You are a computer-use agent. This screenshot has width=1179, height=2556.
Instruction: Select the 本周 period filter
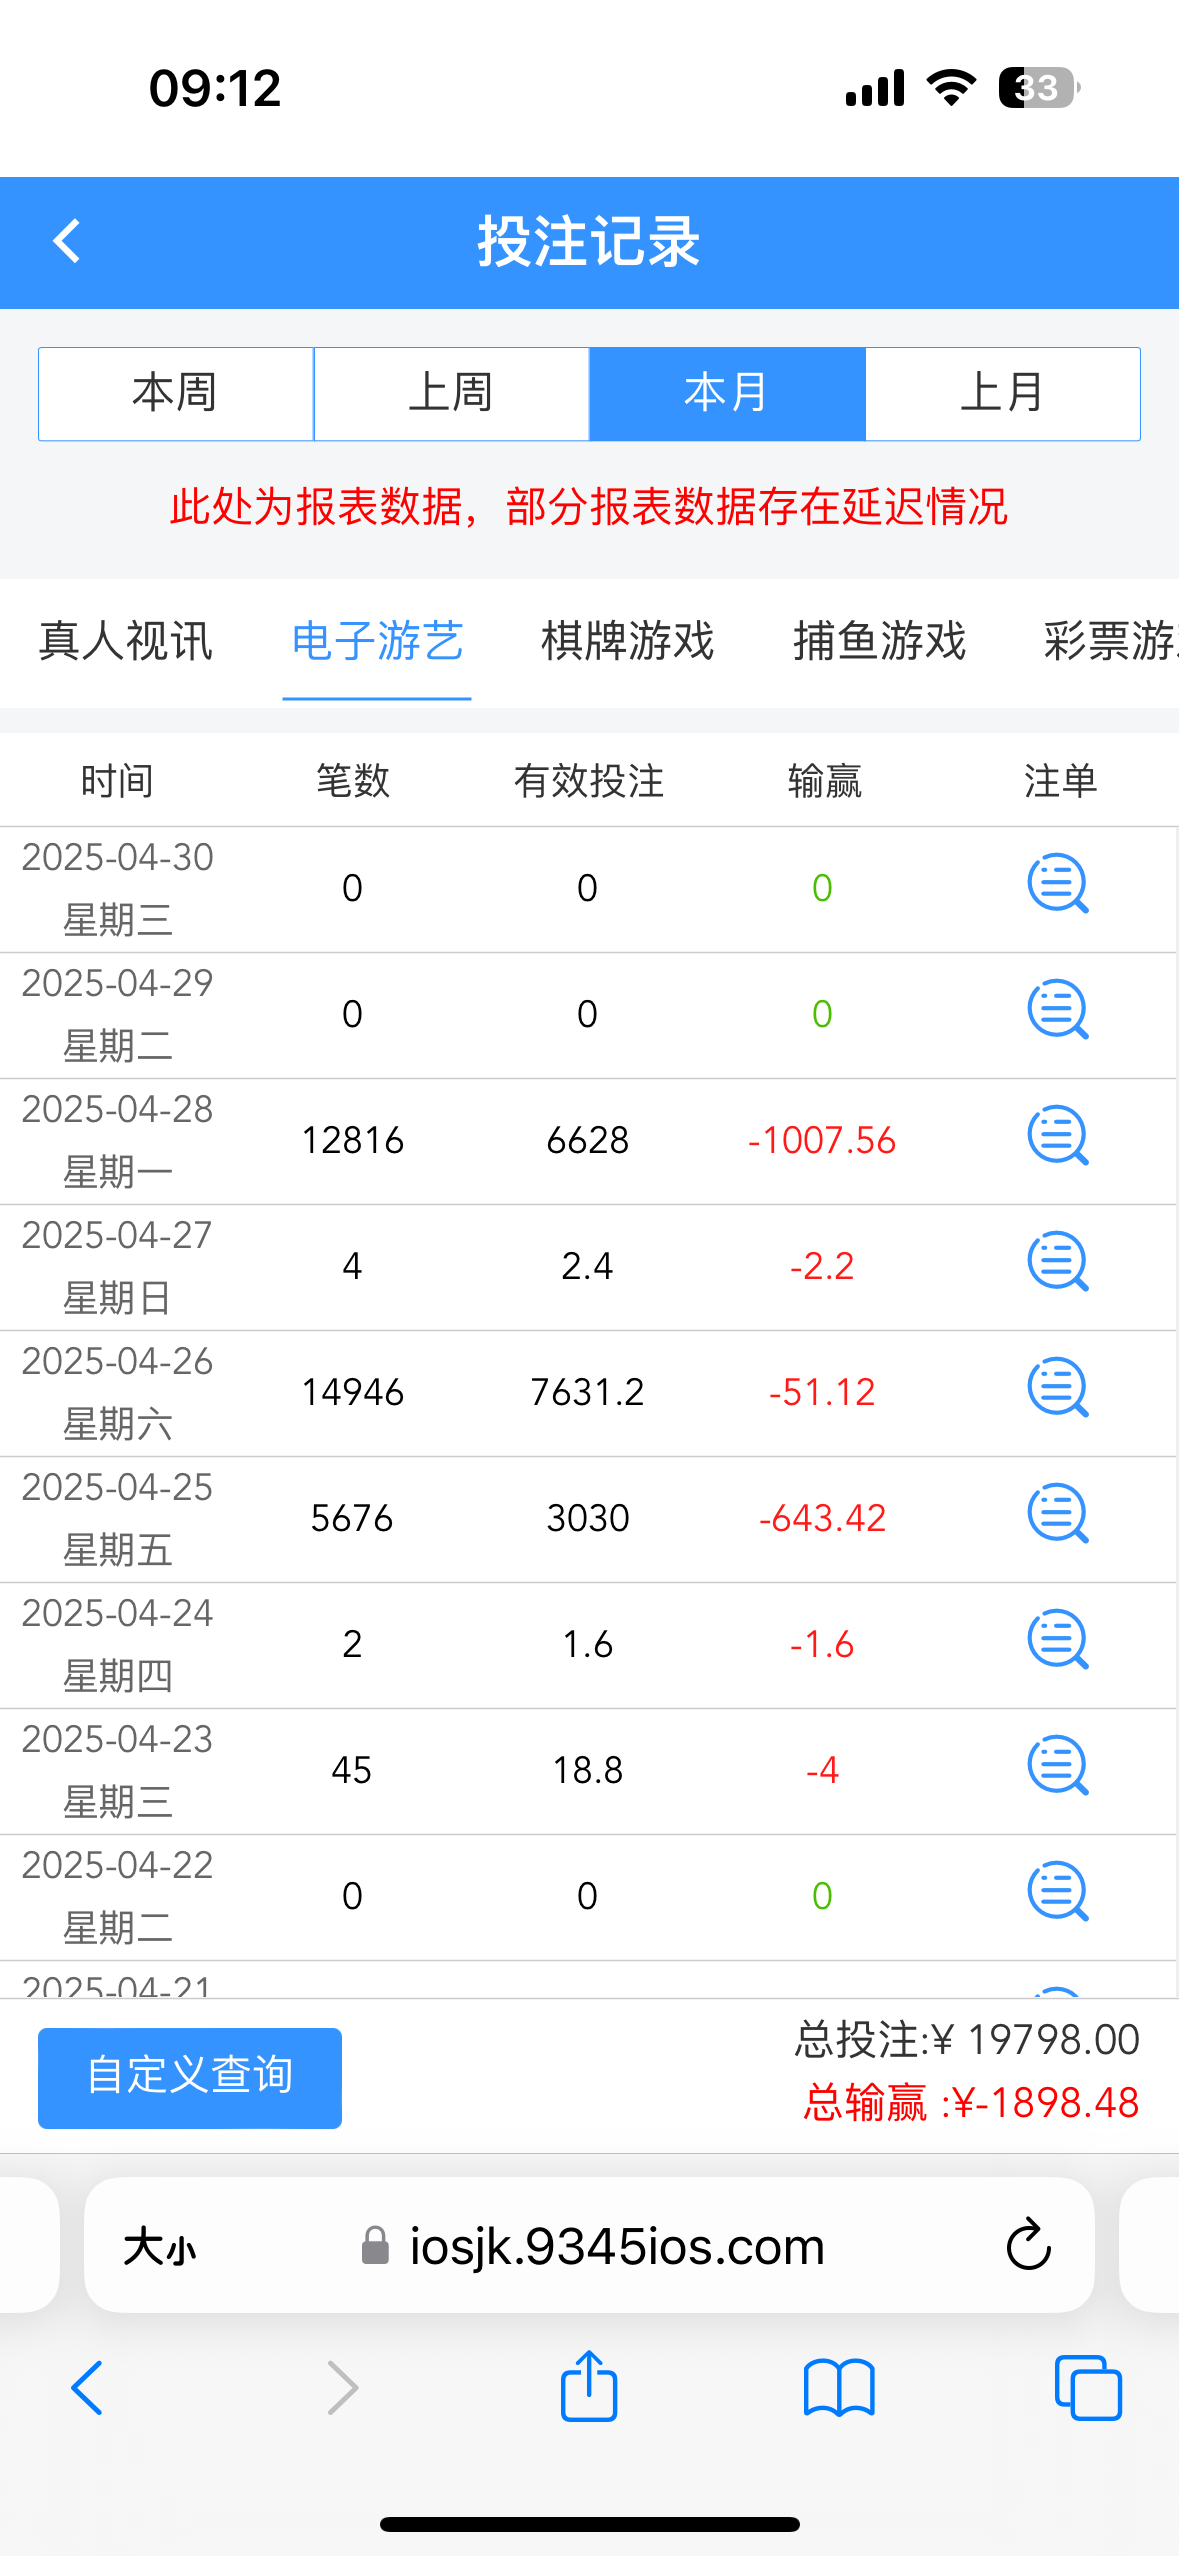(176, 394)
